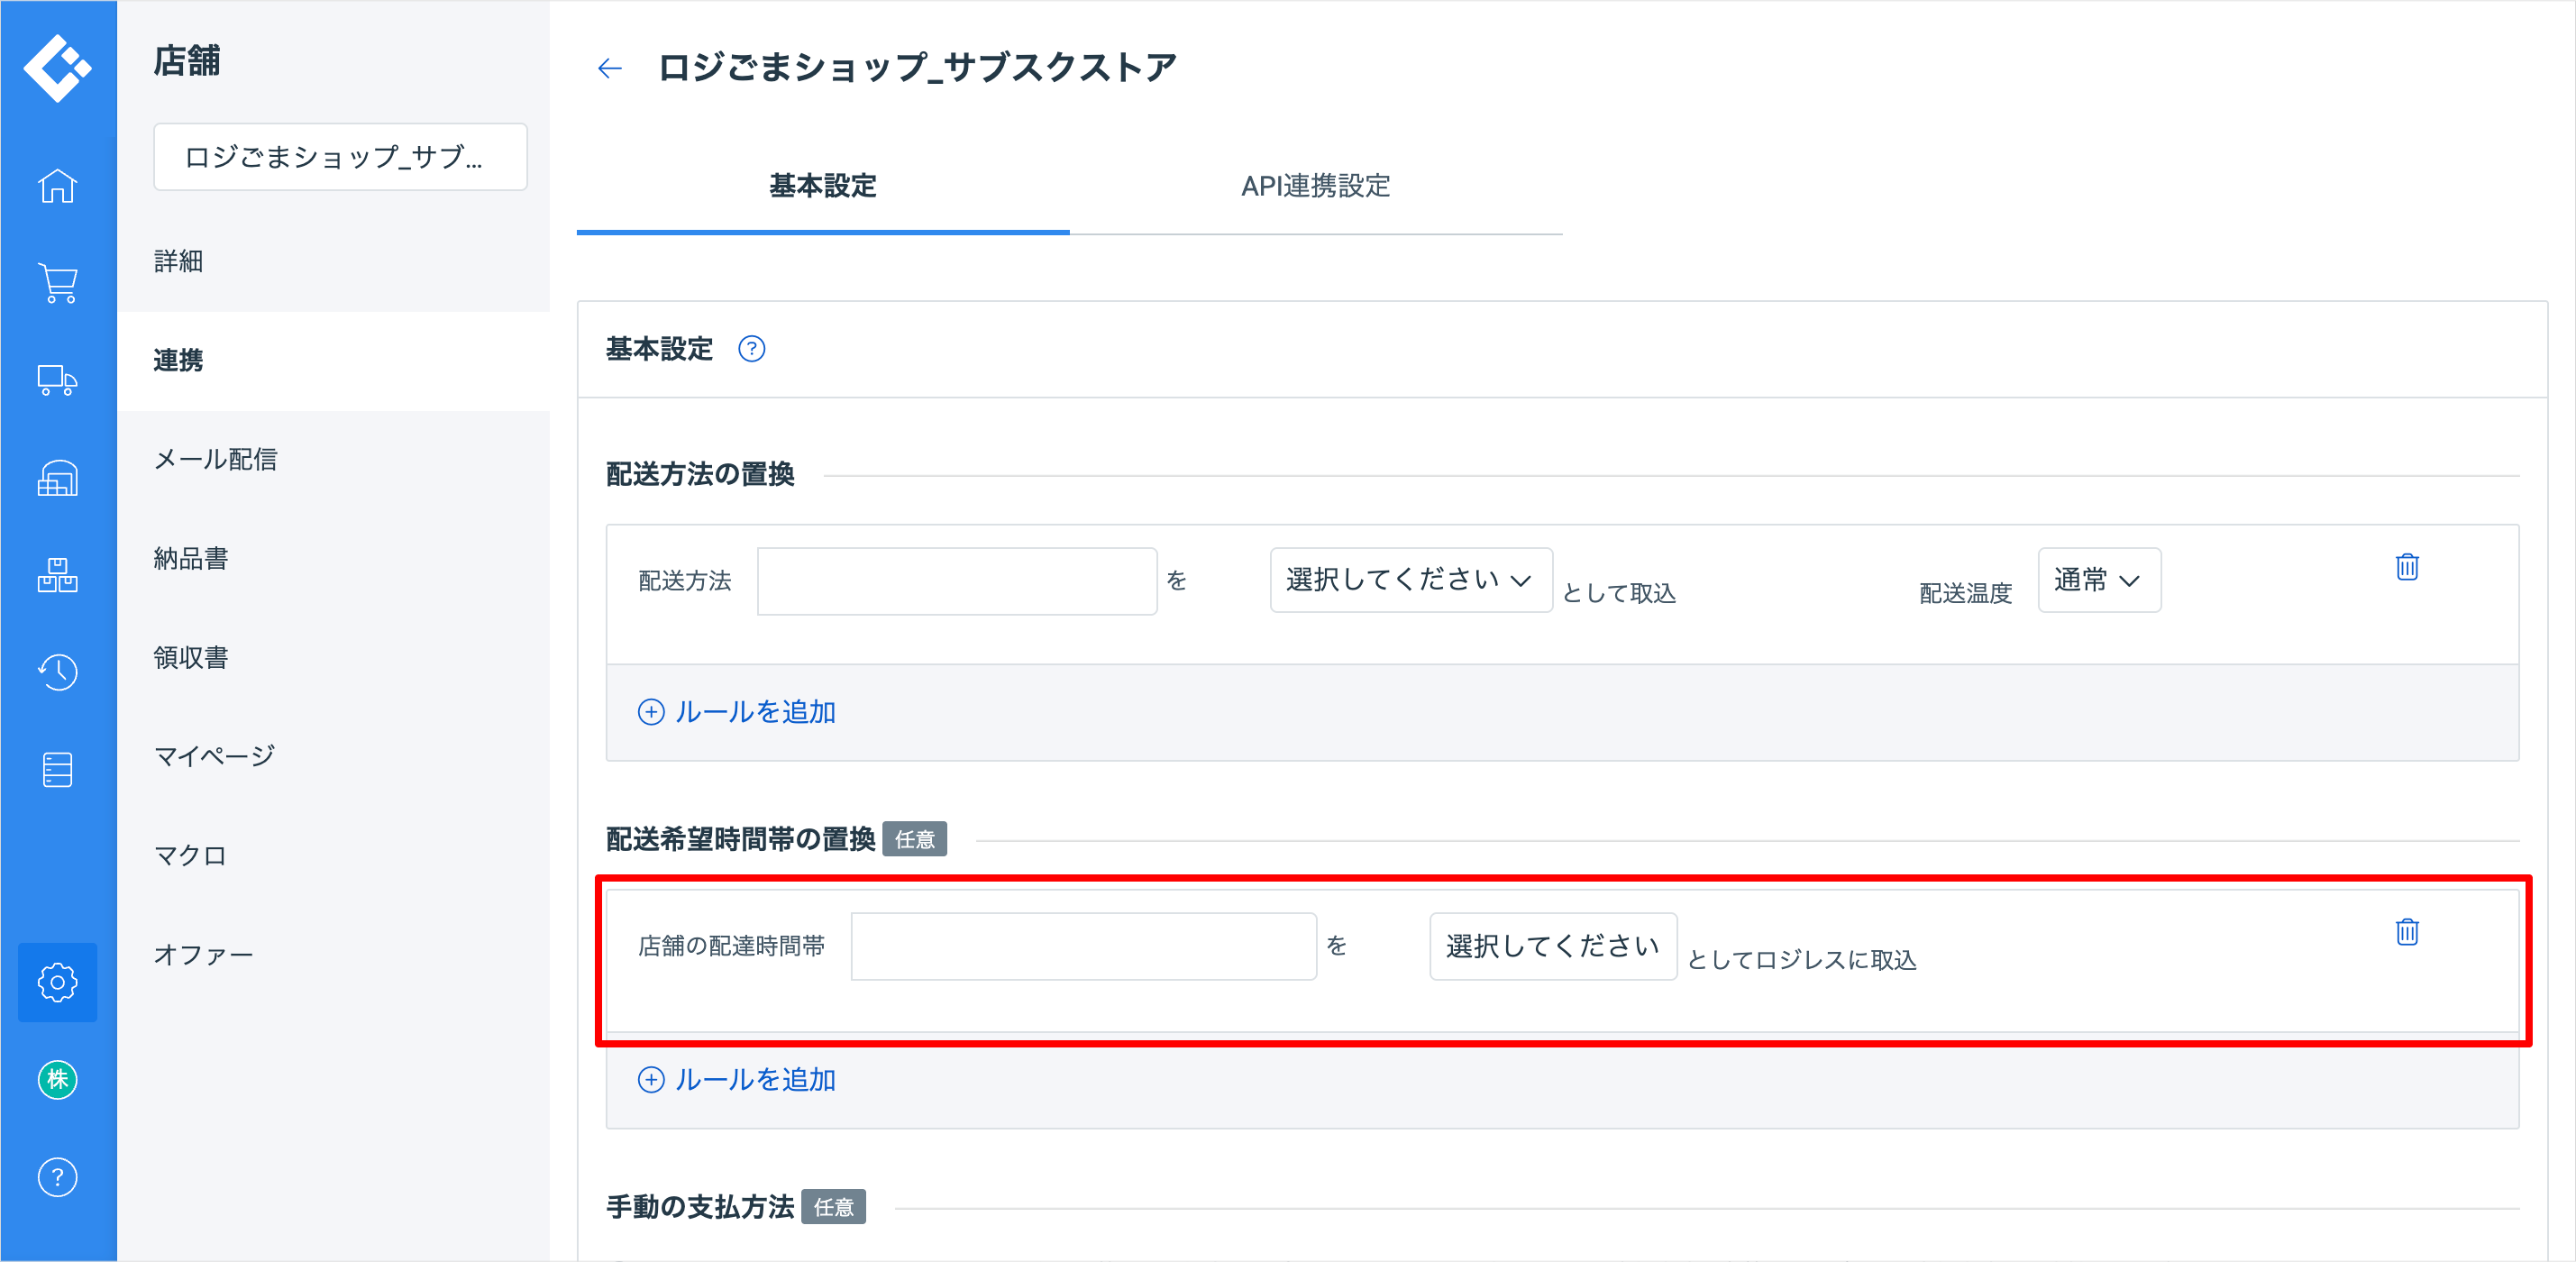The height and width of the screenshot is (1262, 2576).
Task: Click the 配送方法 text input field
Action: (x=956, y=581)
